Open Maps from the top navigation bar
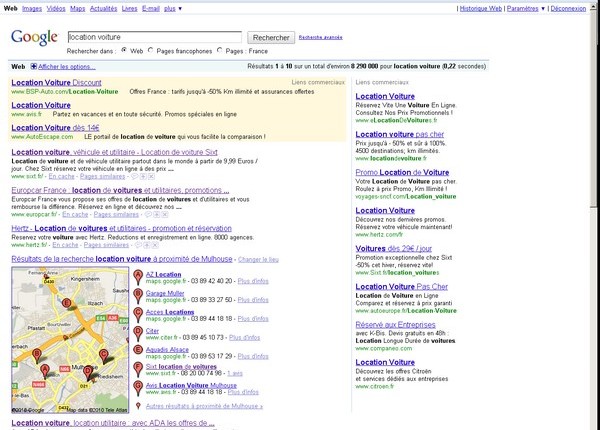This screenshot has width=600, height=430. coord(77,8)
